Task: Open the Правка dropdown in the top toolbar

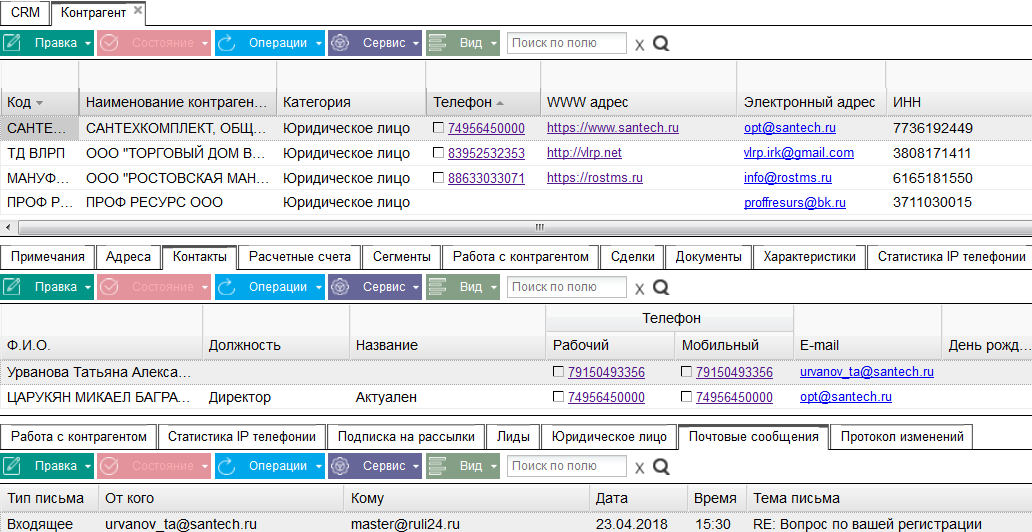Action: [x=88, y=44]
